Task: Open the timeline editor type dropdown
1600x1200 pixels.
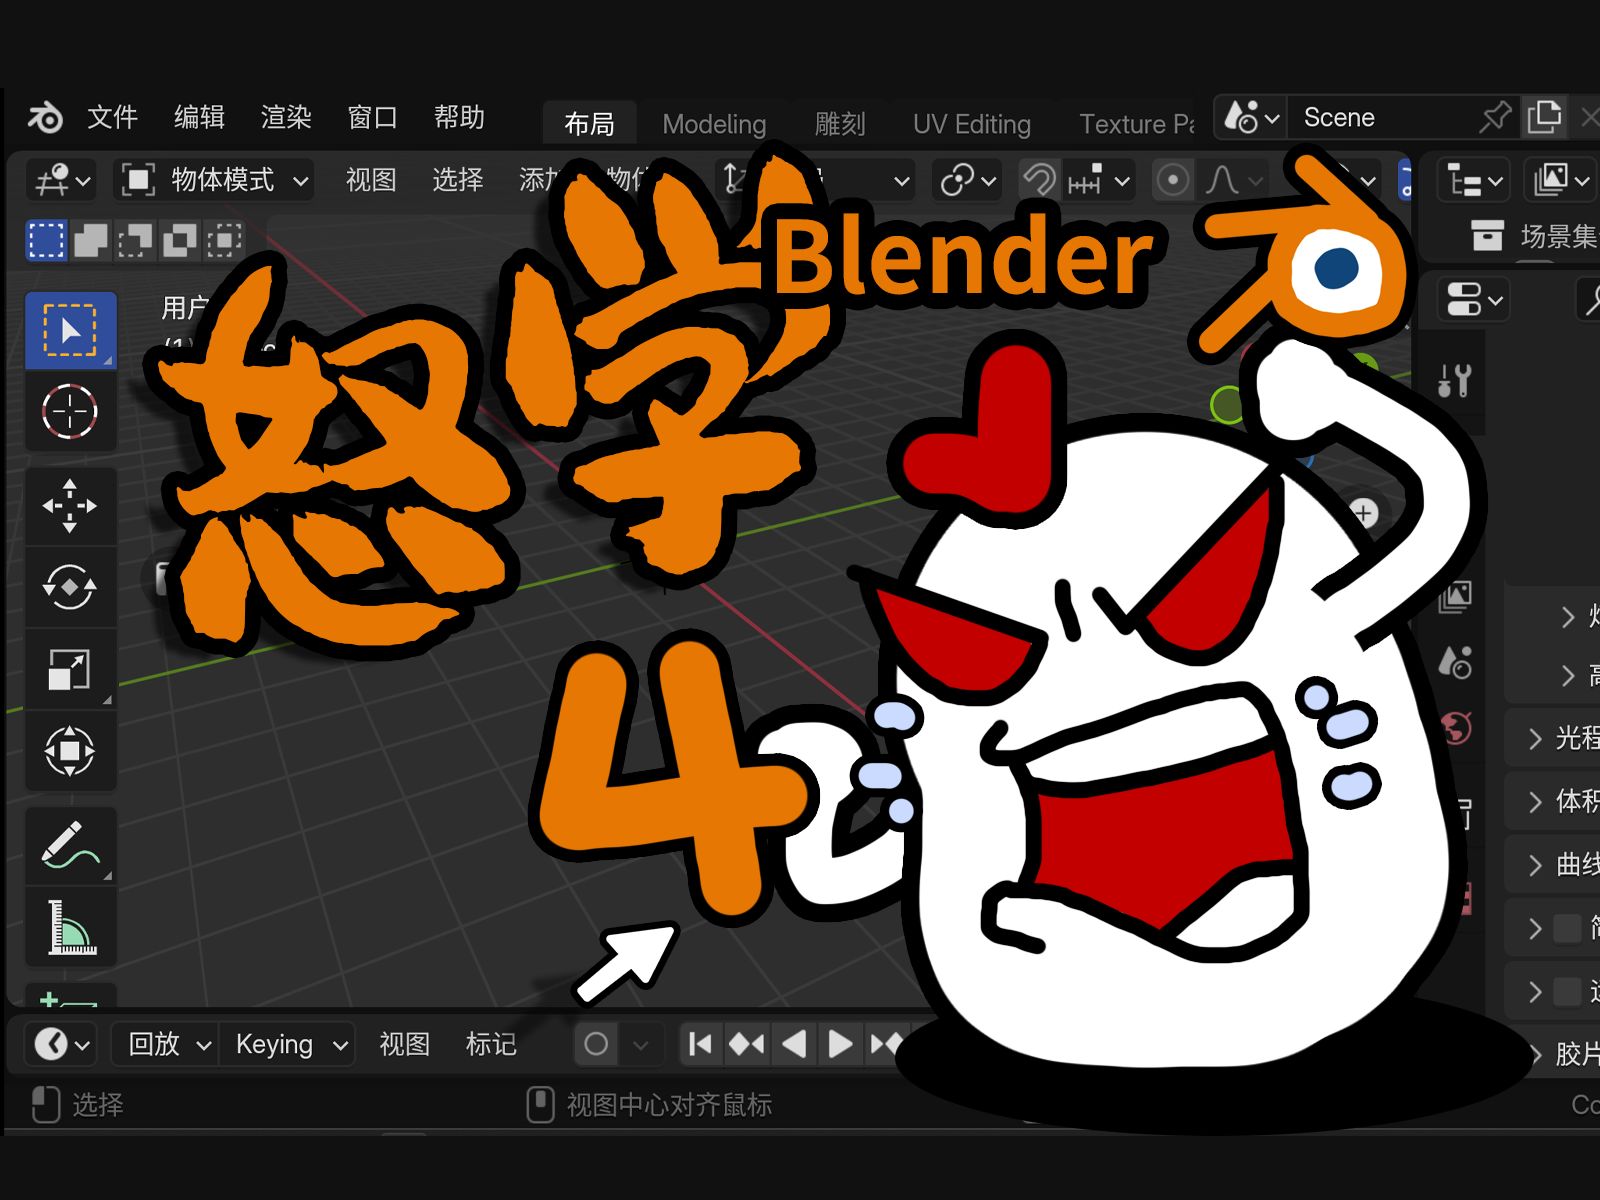Action: point(62,1045)
